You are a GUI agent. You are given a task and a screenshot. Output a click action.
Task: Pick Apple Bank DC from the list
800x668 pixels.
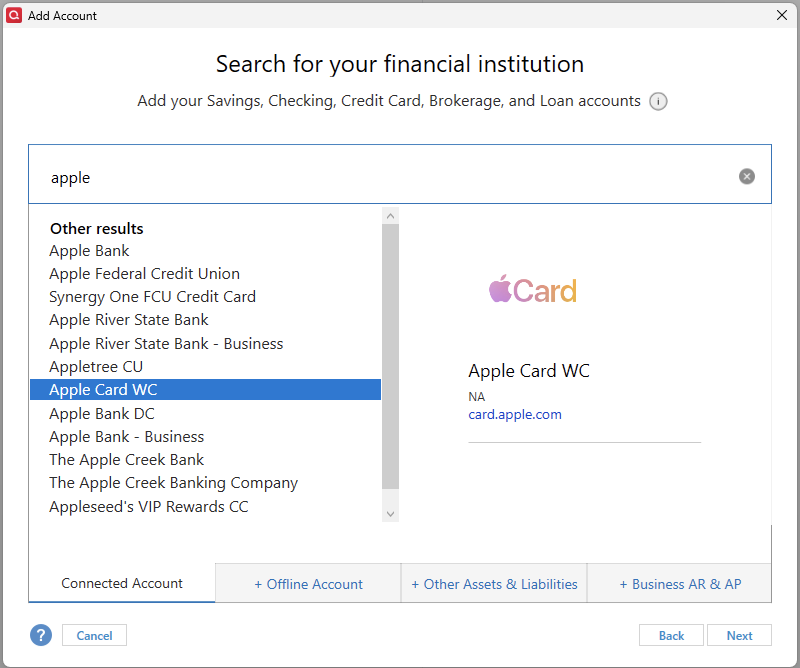tap(205, 413)
